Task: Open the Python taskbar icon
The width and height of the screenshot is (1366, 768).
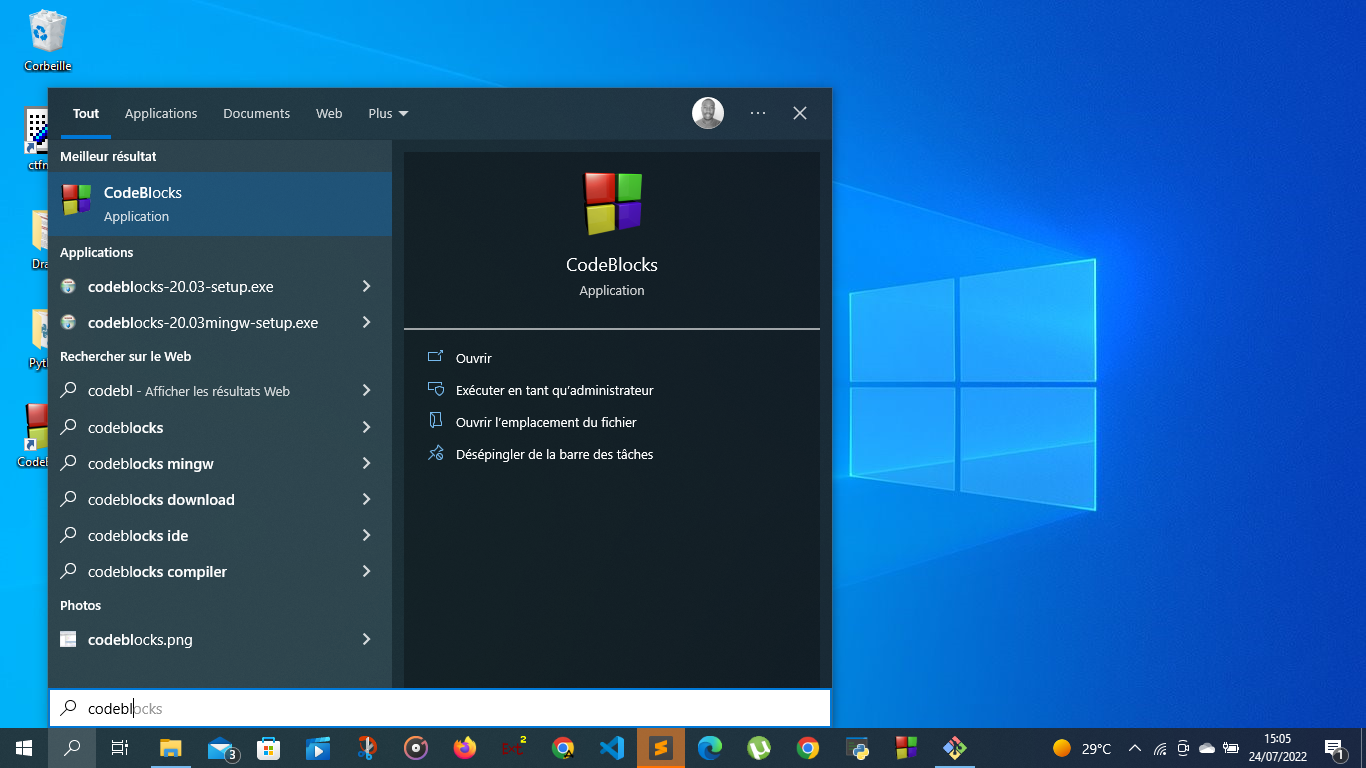Action: [x=857, y=748]
